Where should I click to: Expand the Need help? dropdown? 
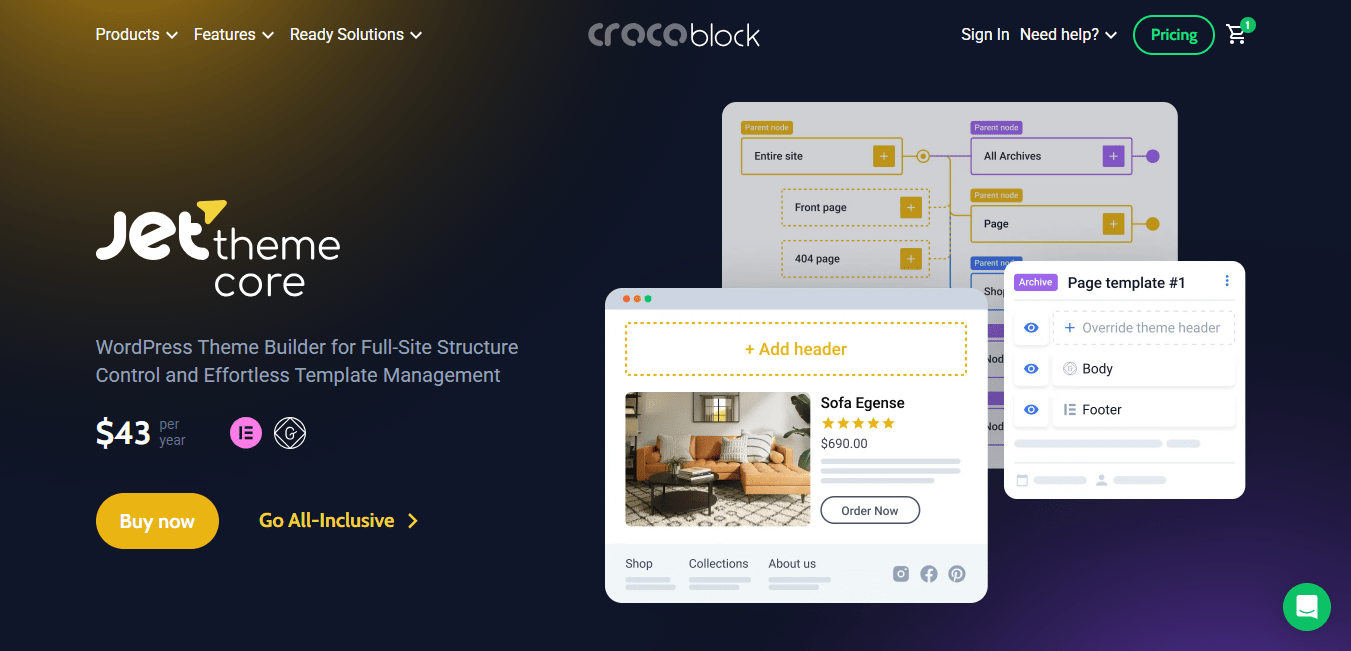(x=1068, y=35)
